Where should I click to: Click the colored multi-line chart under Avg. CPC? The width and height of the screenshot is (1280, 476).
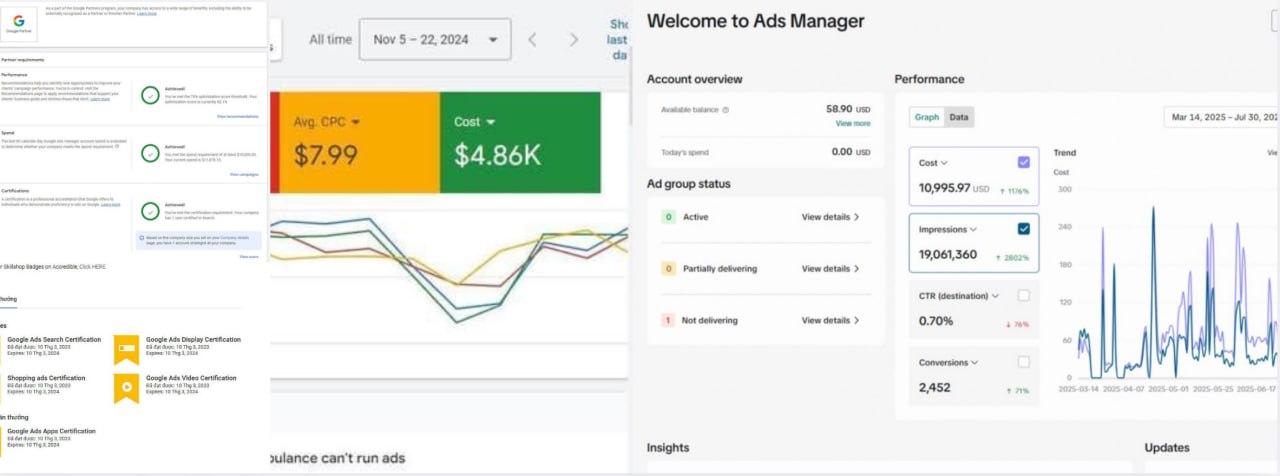(450, 271)
